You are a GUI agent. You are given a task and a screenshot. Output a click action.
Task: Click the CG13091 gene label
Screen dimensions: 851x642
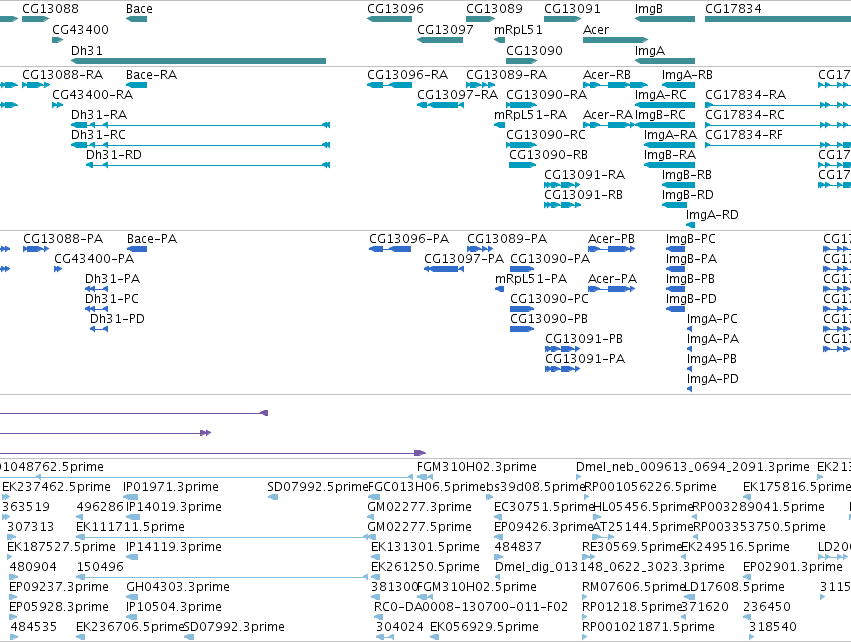tap(572, 9)
